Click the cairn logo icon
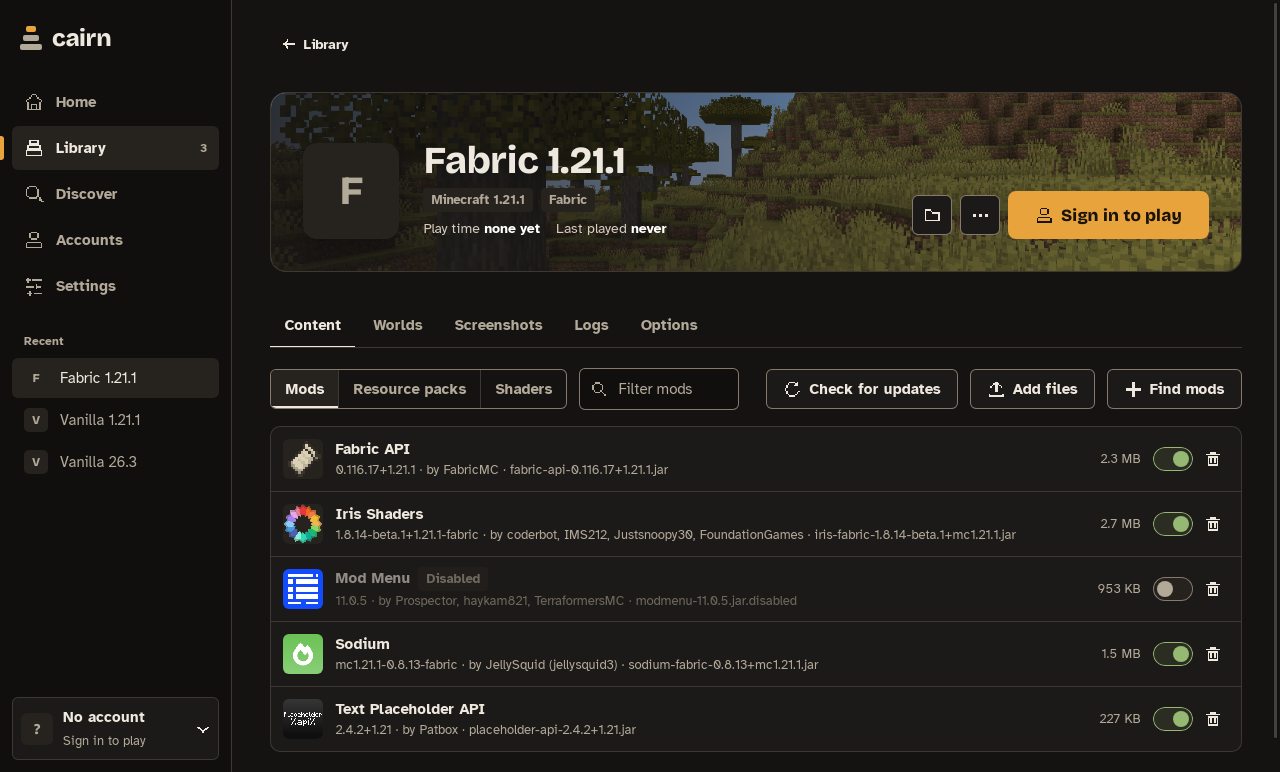The height and width of the screenshot is (772, 1280). click(31, 38)
